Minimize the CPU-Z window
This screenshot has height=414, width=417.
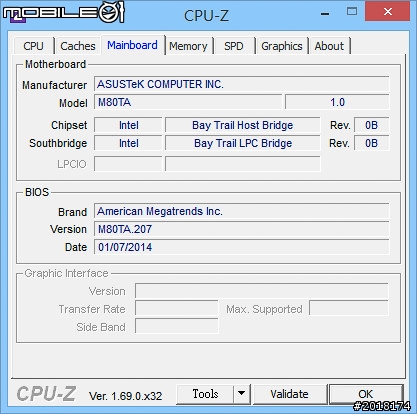click(x=325, y=13)
